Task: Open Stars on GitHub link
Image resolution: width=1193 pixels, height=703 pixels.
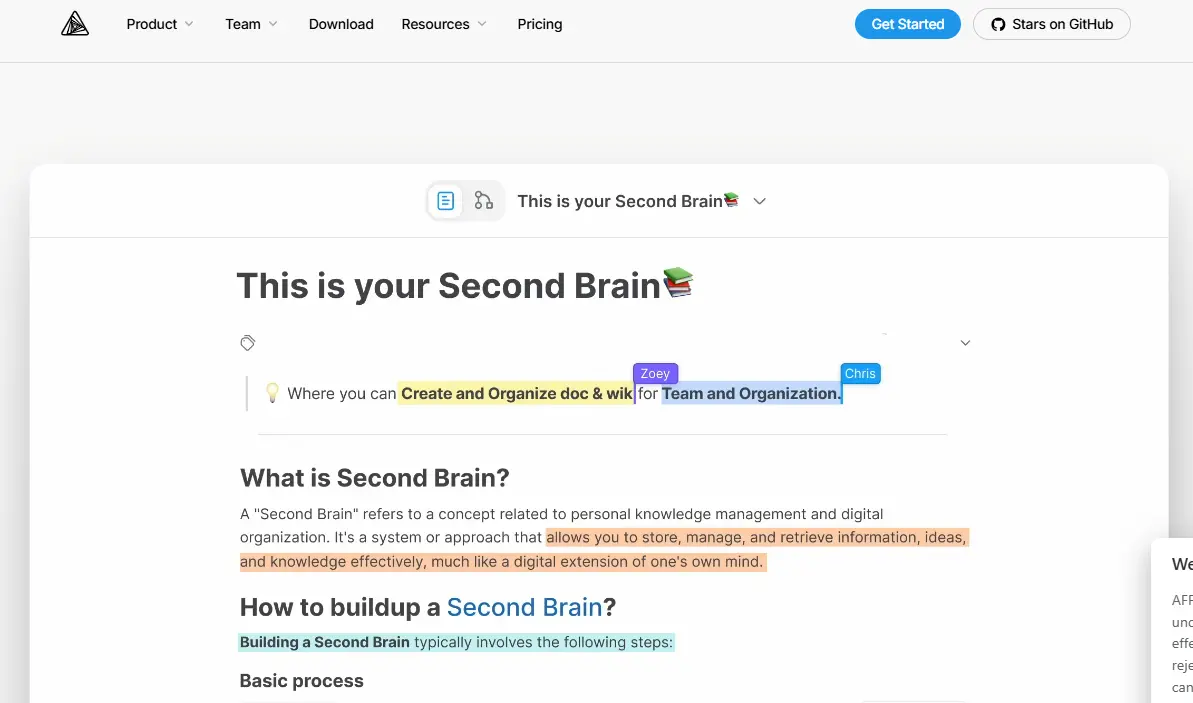Action: point(1051,24)
